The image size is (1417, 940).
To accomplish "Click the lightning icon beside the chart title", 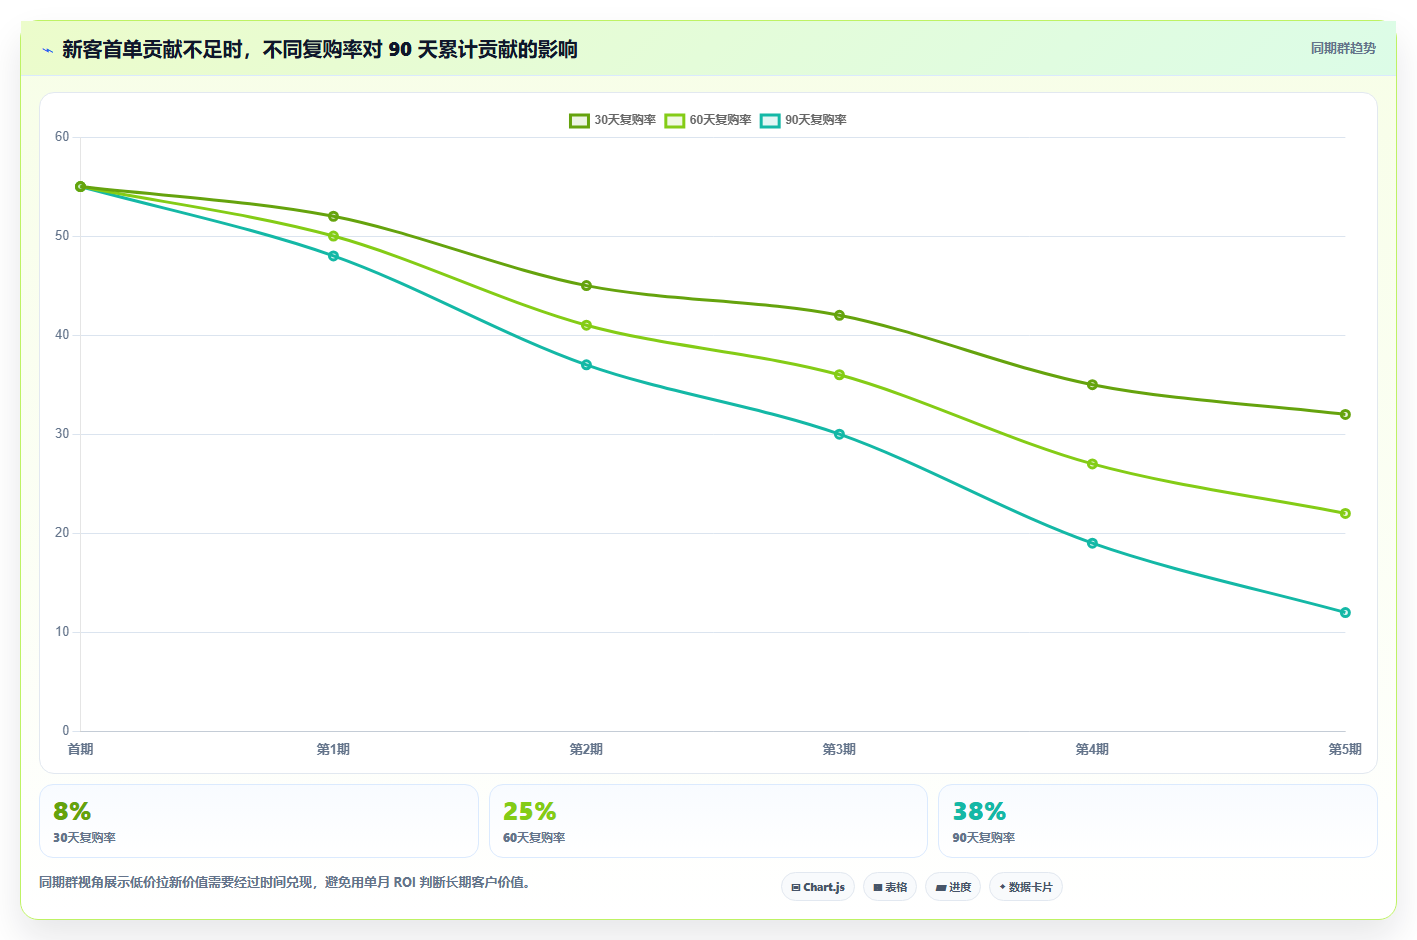I will (x=47, y=50).
